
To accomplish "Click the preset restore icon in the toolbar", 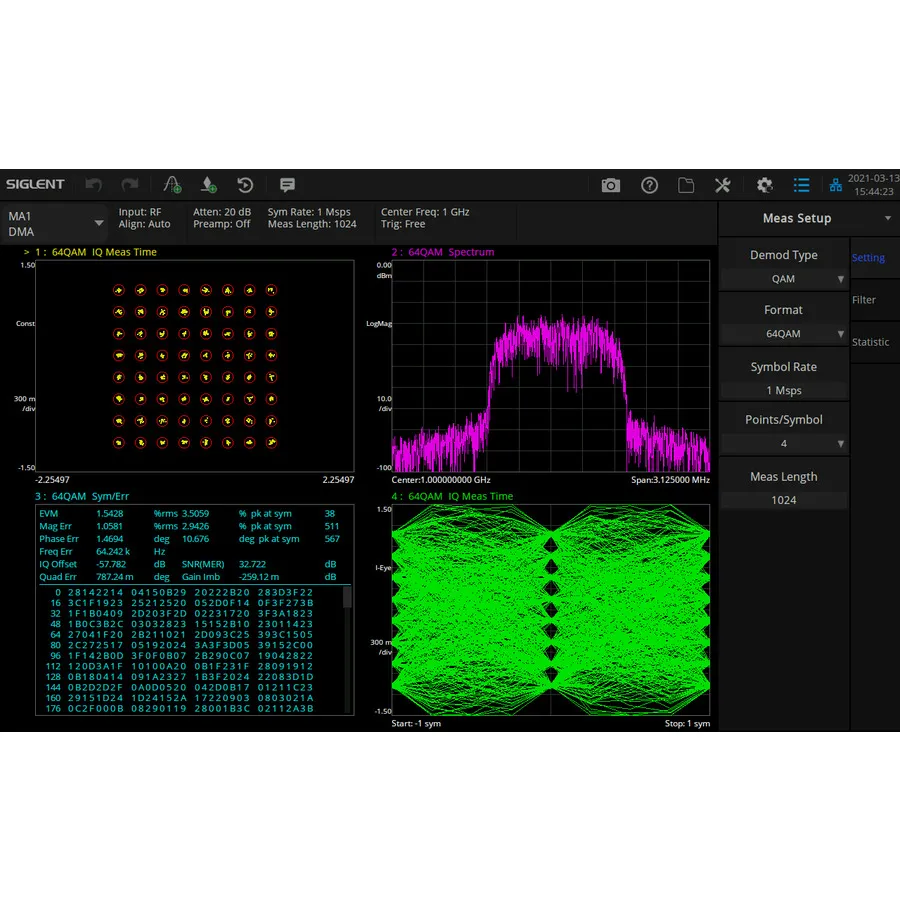I will 246,185.
